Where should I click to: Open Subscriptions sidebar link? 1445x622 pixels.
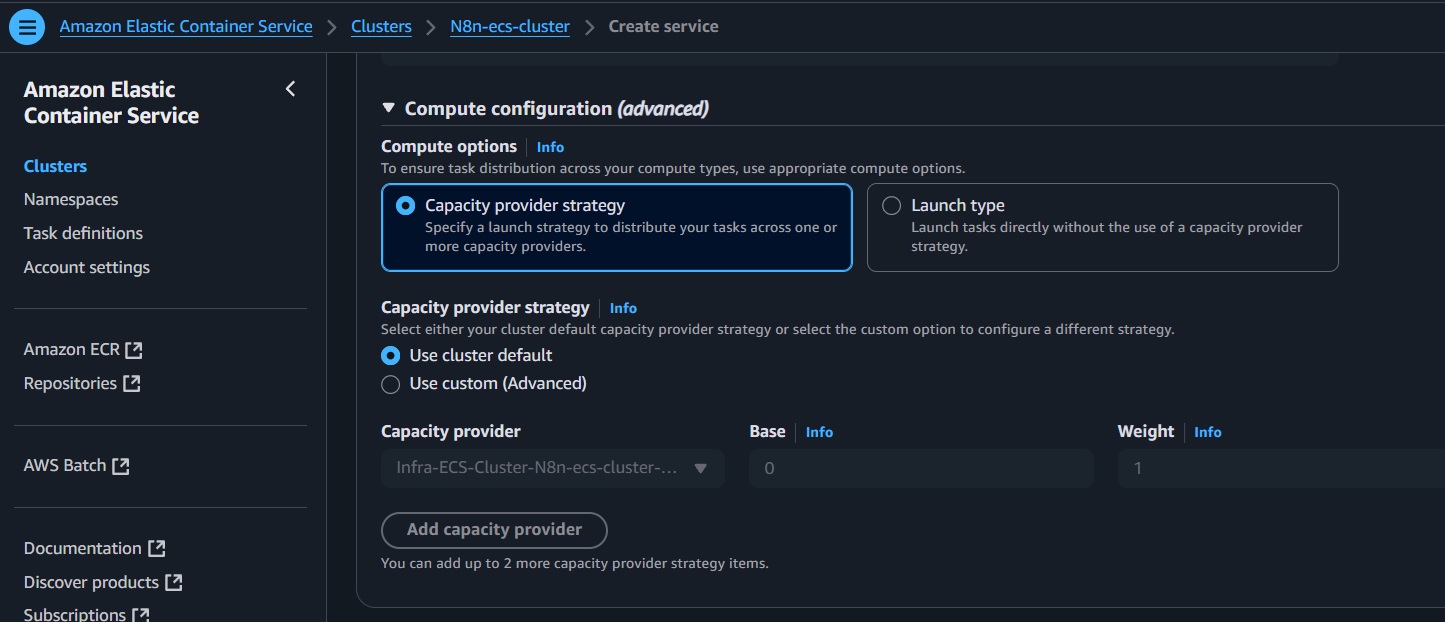[75, 614]
